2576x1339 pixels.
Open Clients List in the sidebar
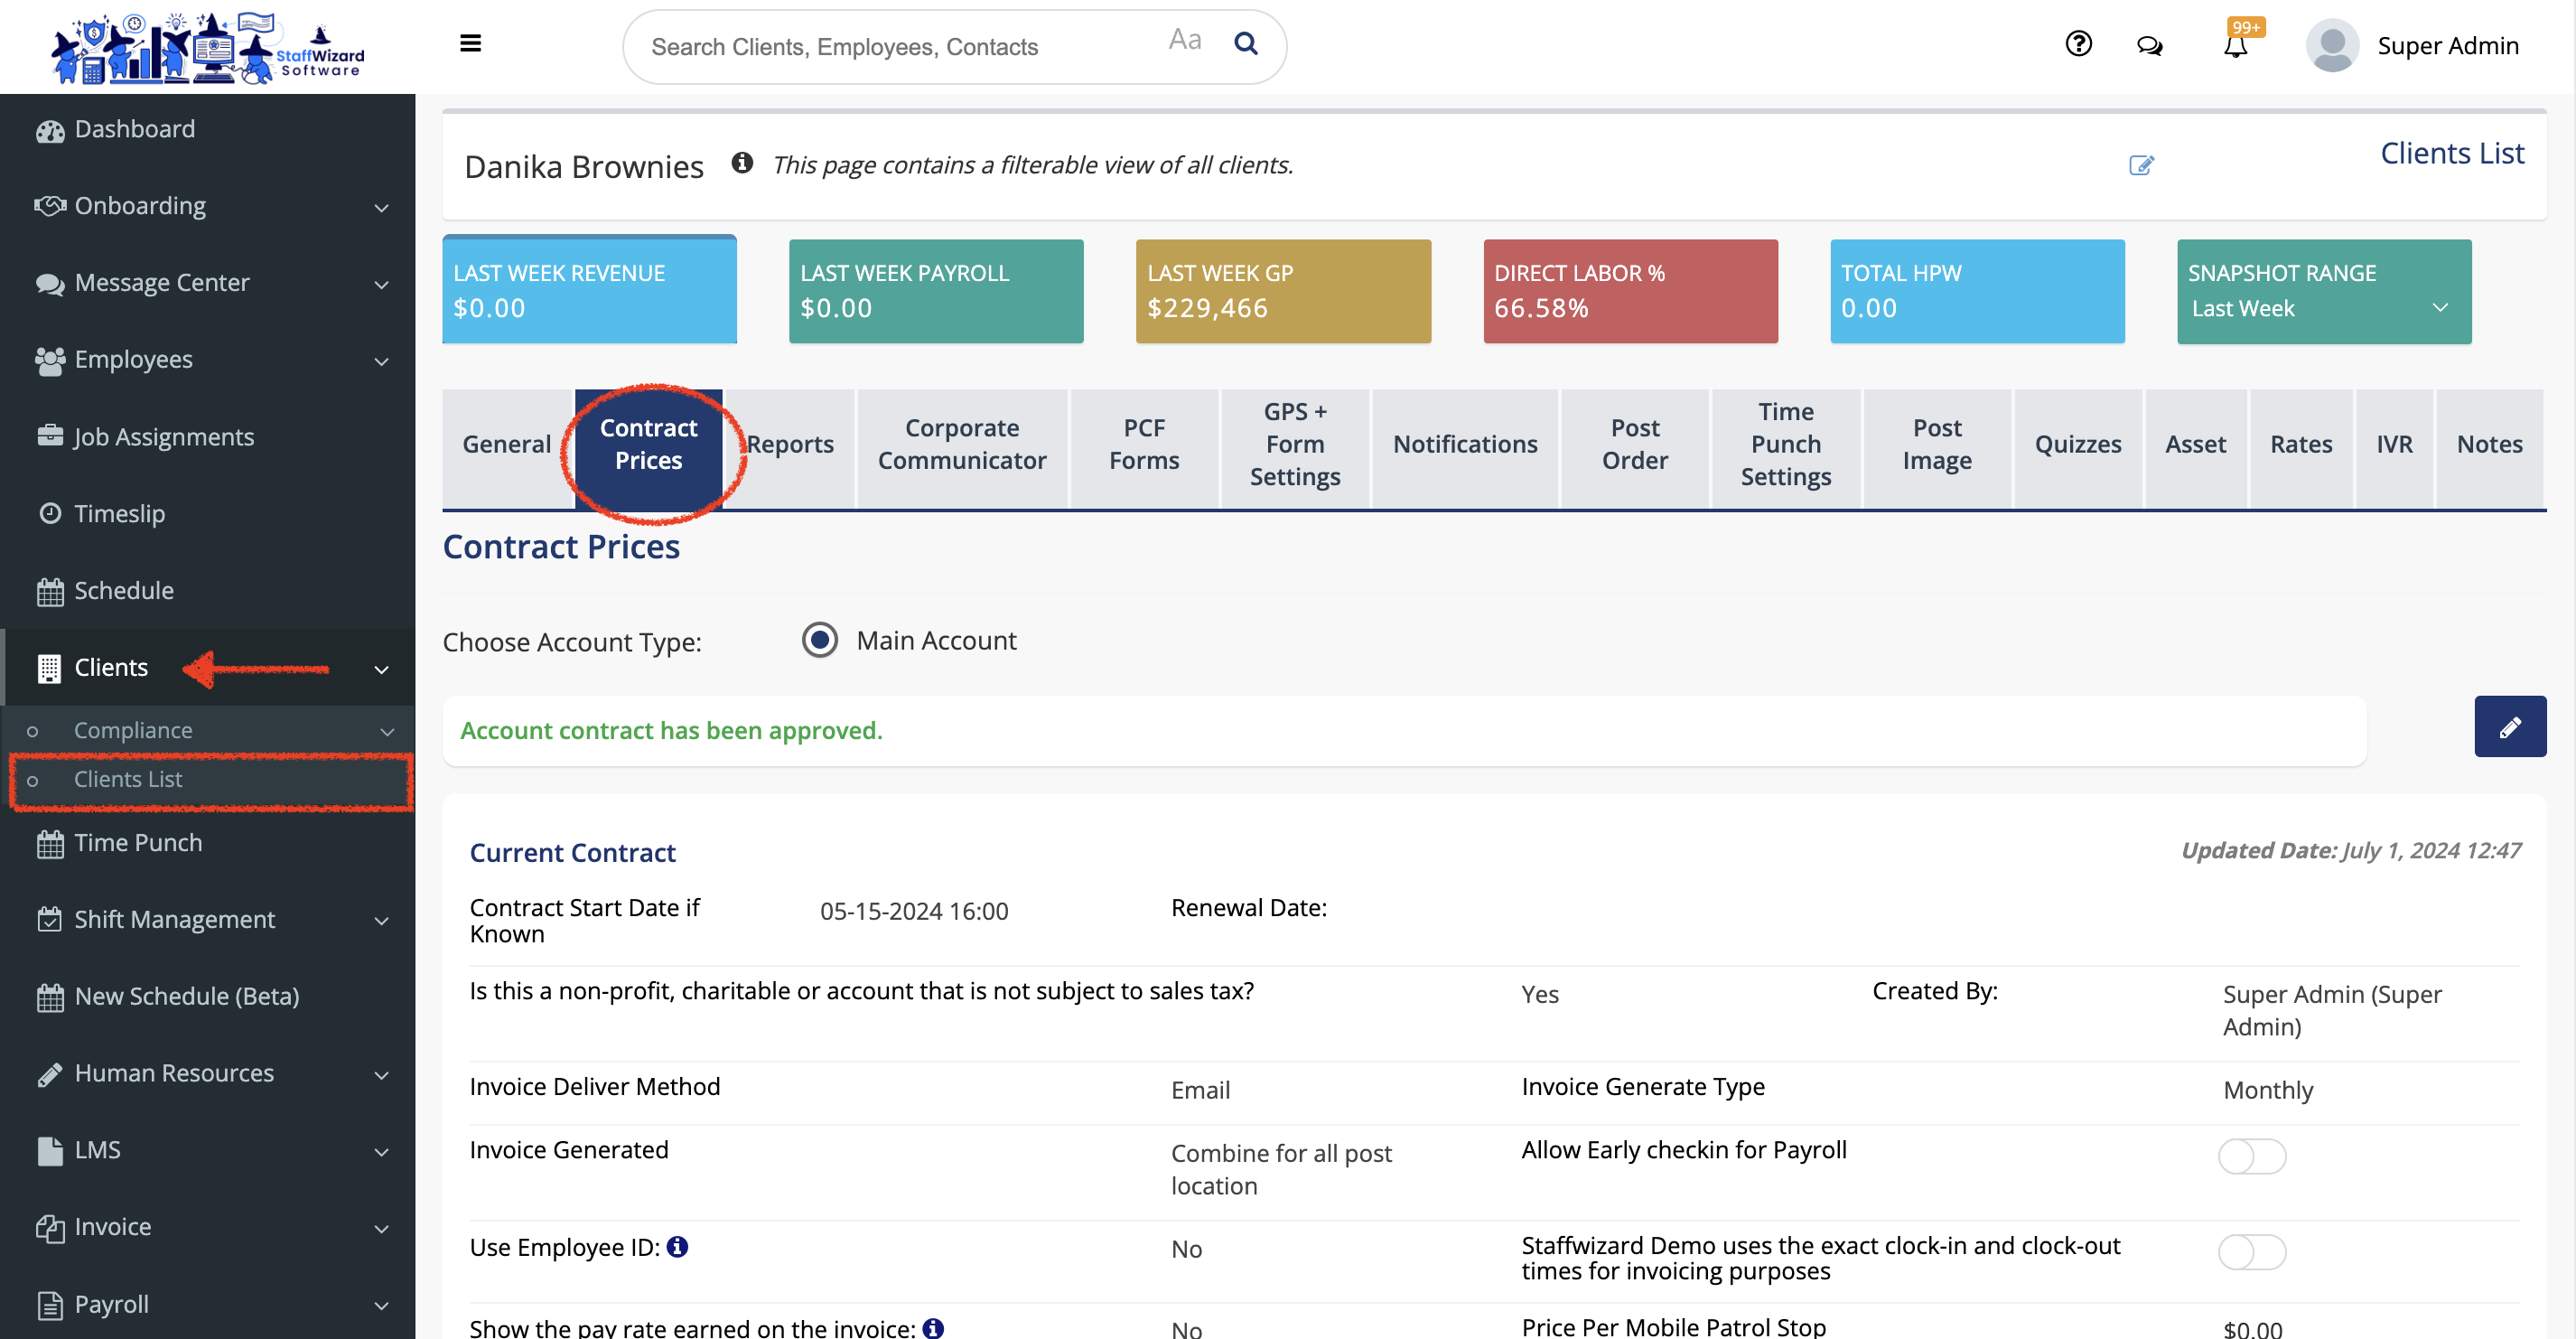pos(128,779)
